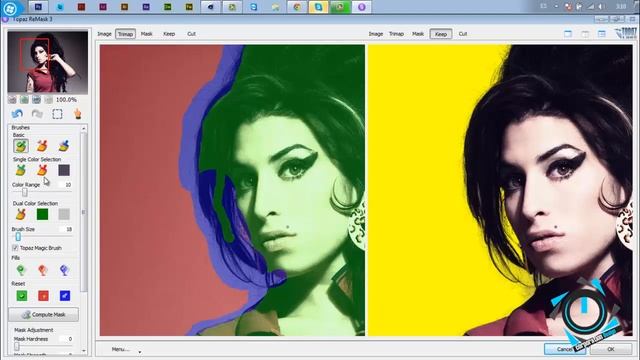Click the Compute Mask button
This screenshot has height=360, width=640.
click(44, 315)
